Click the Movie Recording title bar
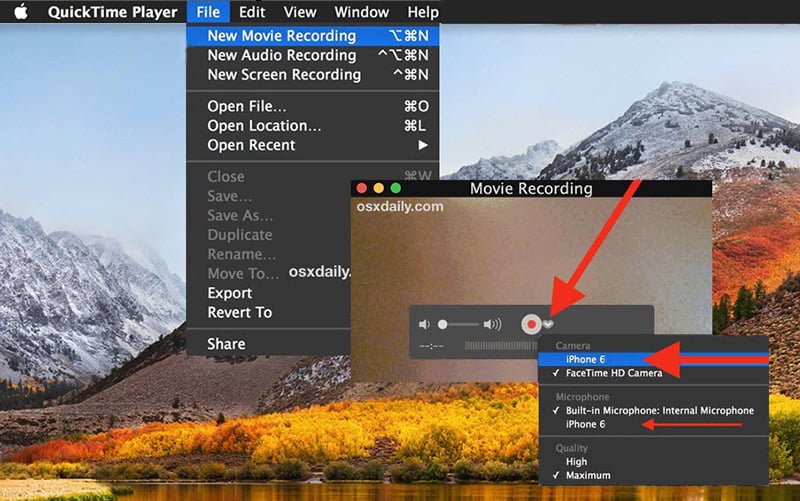The width and height of the screenshot is (800, 501). (x=531, y=188)
